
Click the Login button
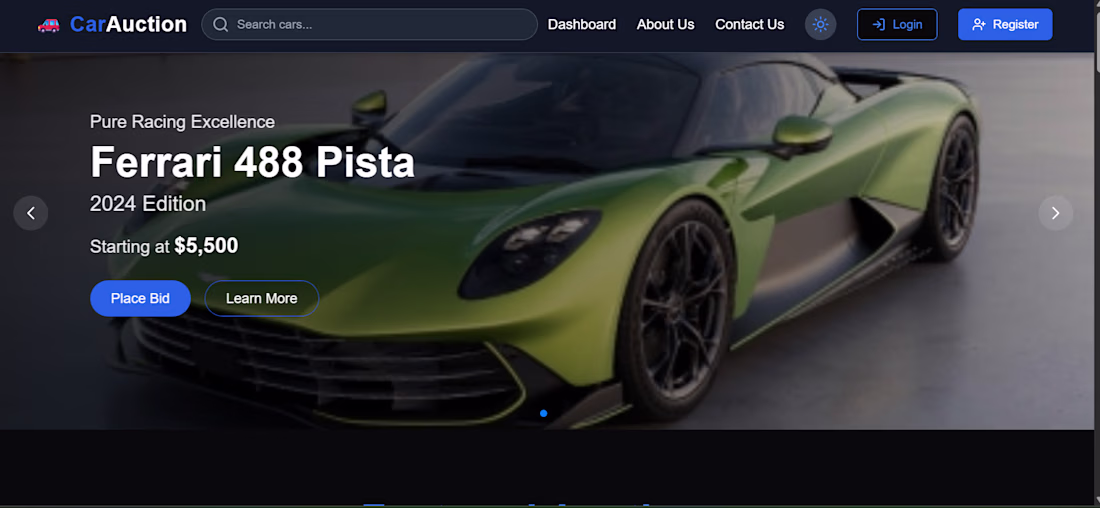[897, 25]
